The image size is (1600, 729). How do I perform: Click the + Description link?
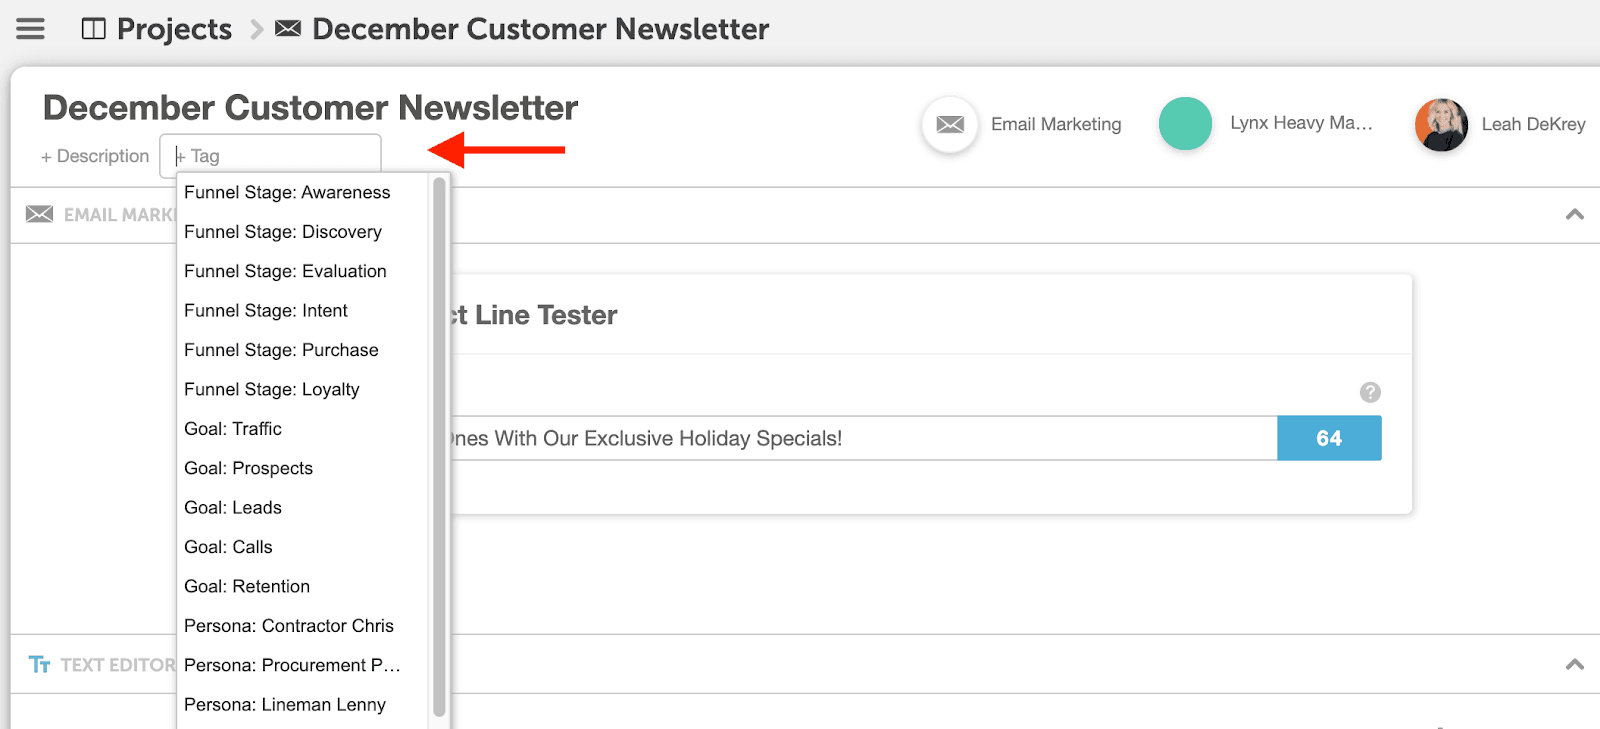[95, 156]
